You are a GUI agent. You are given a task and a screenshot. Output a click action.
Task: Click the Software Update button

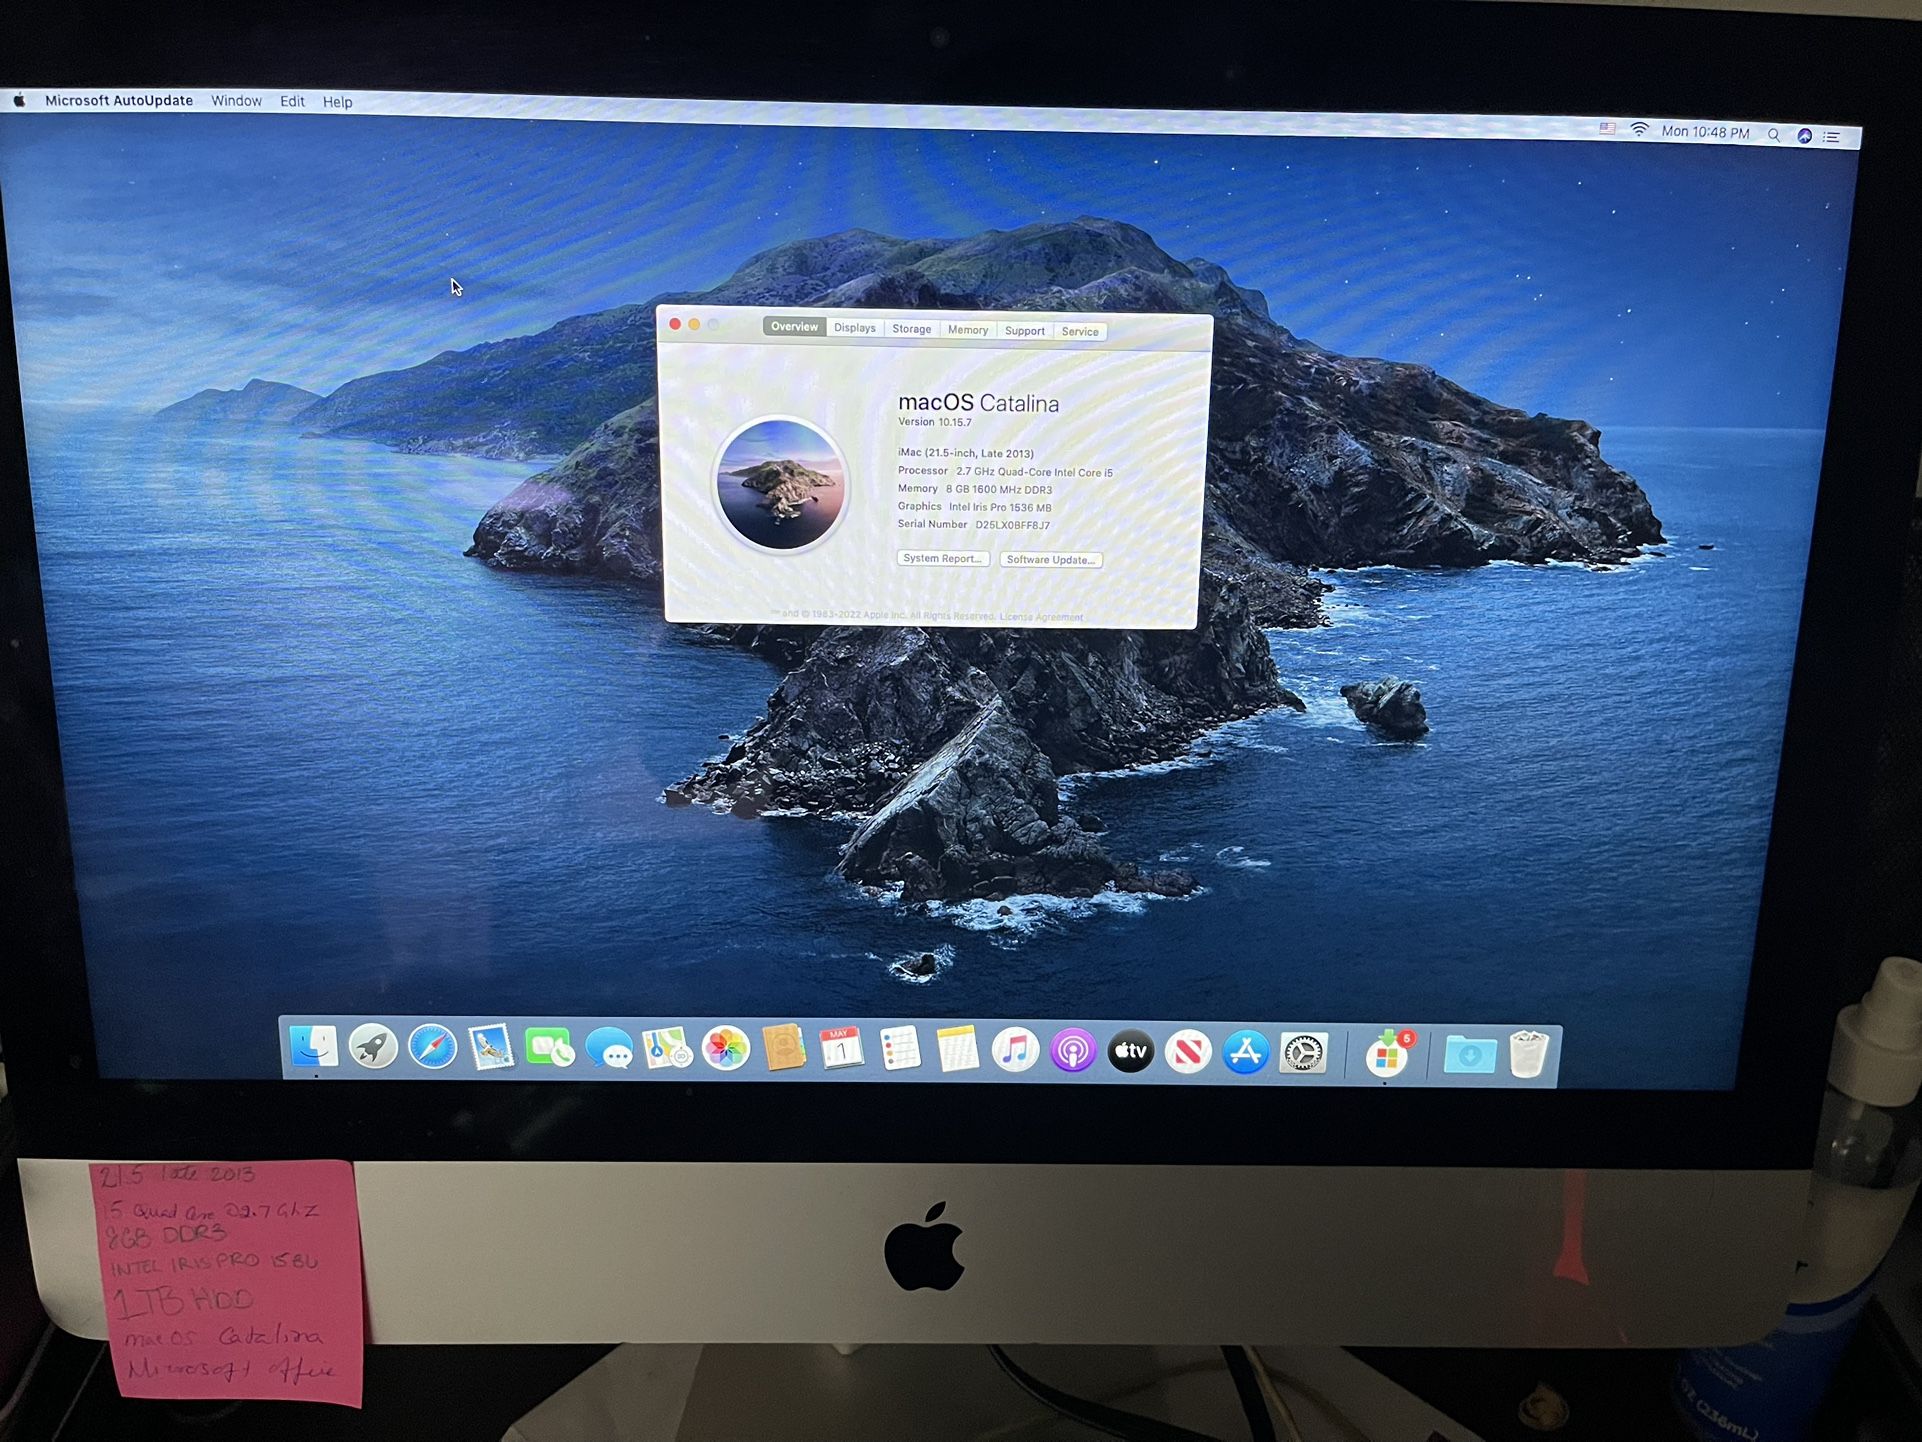click(x=1050, y=560)
